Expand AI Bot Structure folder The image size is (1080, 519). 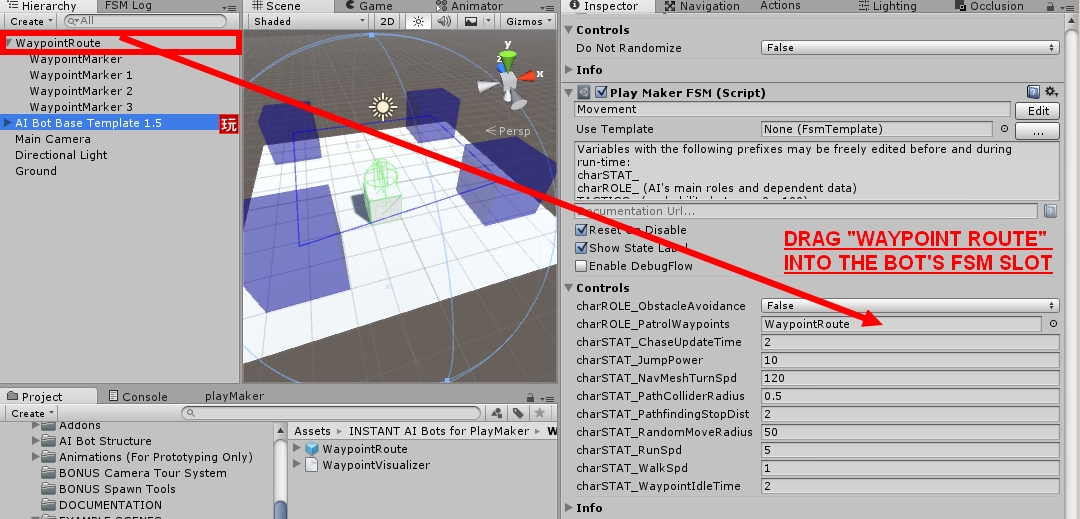(35, 441)
